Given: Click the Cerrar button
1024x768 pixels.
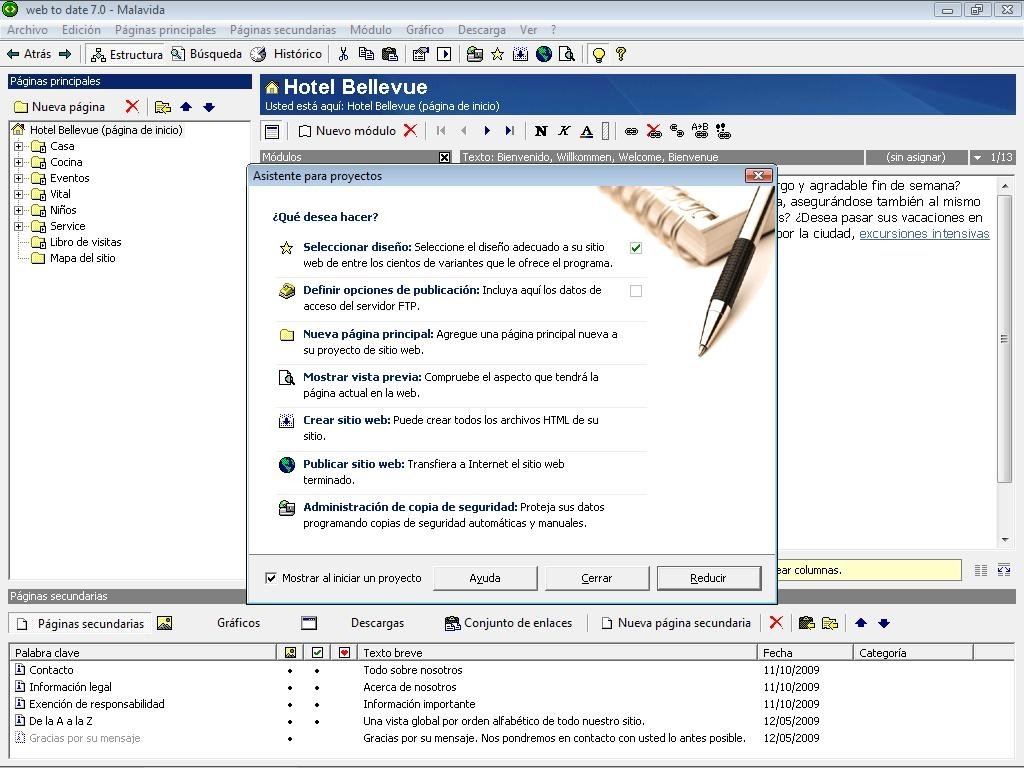Looking at the screenshot, I should coord(597,578).
